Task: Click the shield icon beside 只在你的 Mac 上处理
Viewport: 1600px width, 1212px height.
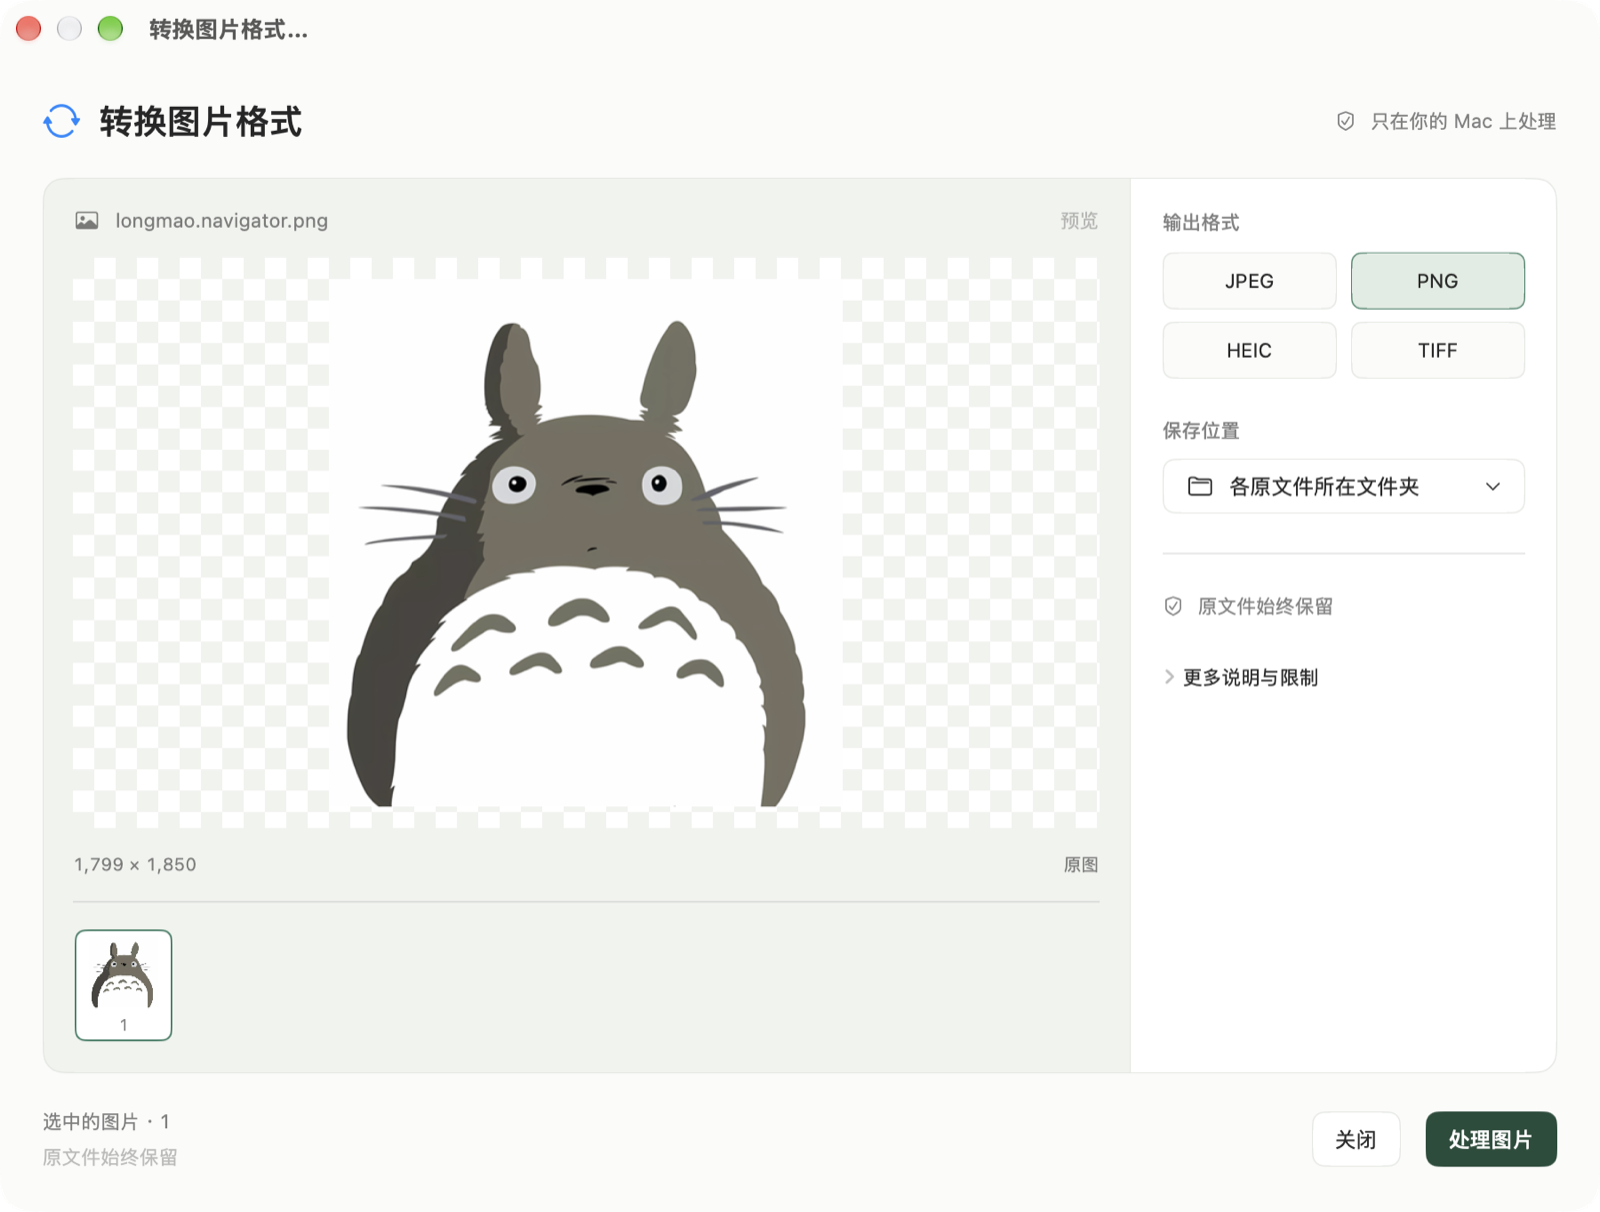Action: pos(1346,121)
